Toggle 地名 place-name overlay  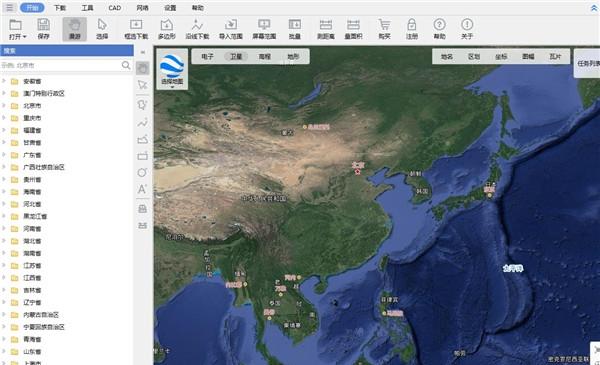pos(447,56)
